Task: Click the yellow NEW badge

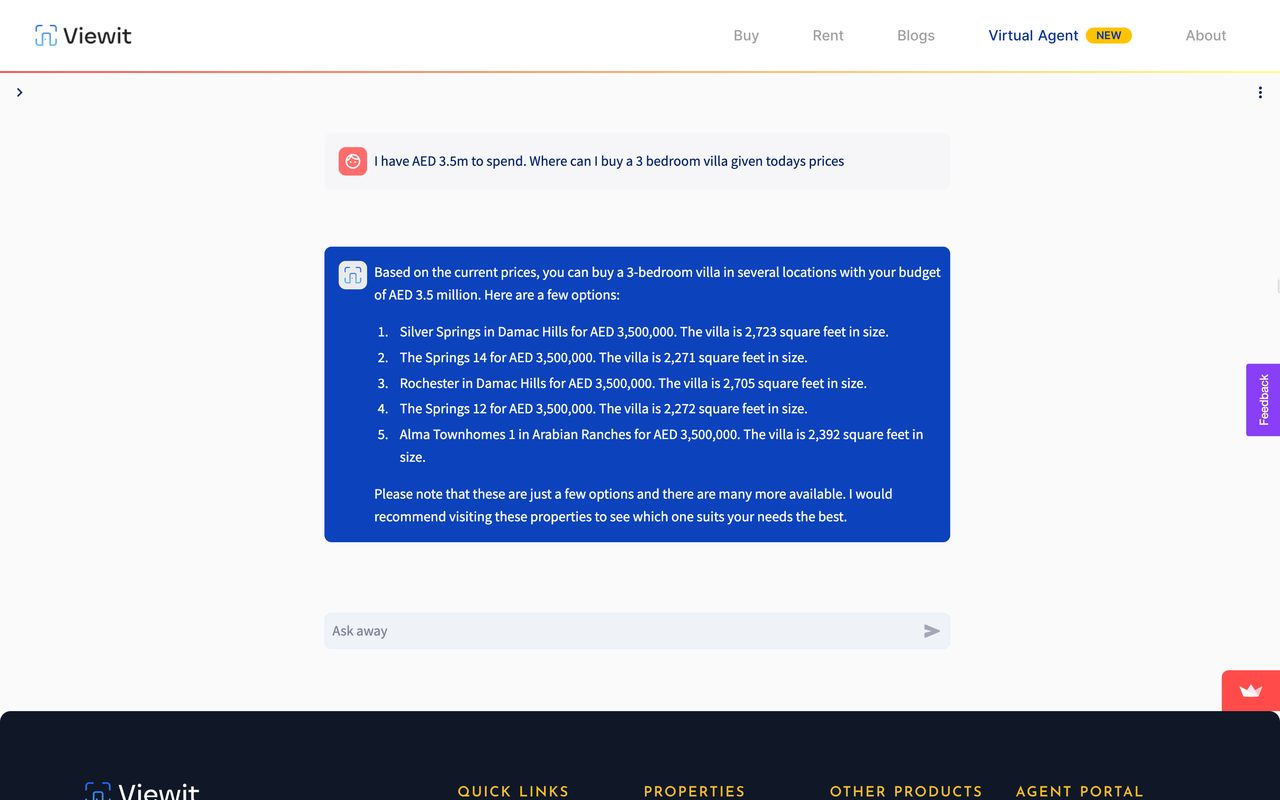Action: [1108, 36]
